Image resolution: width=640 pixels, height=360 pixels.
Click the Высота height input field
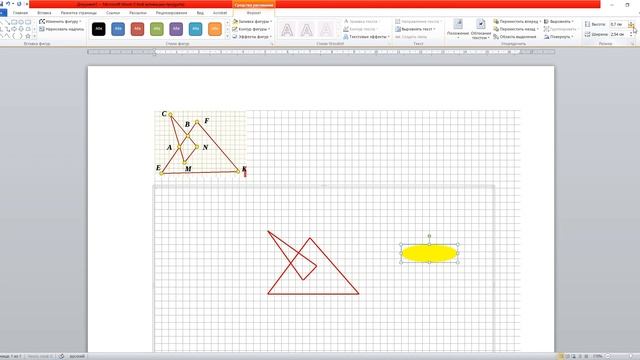[619, 24]
